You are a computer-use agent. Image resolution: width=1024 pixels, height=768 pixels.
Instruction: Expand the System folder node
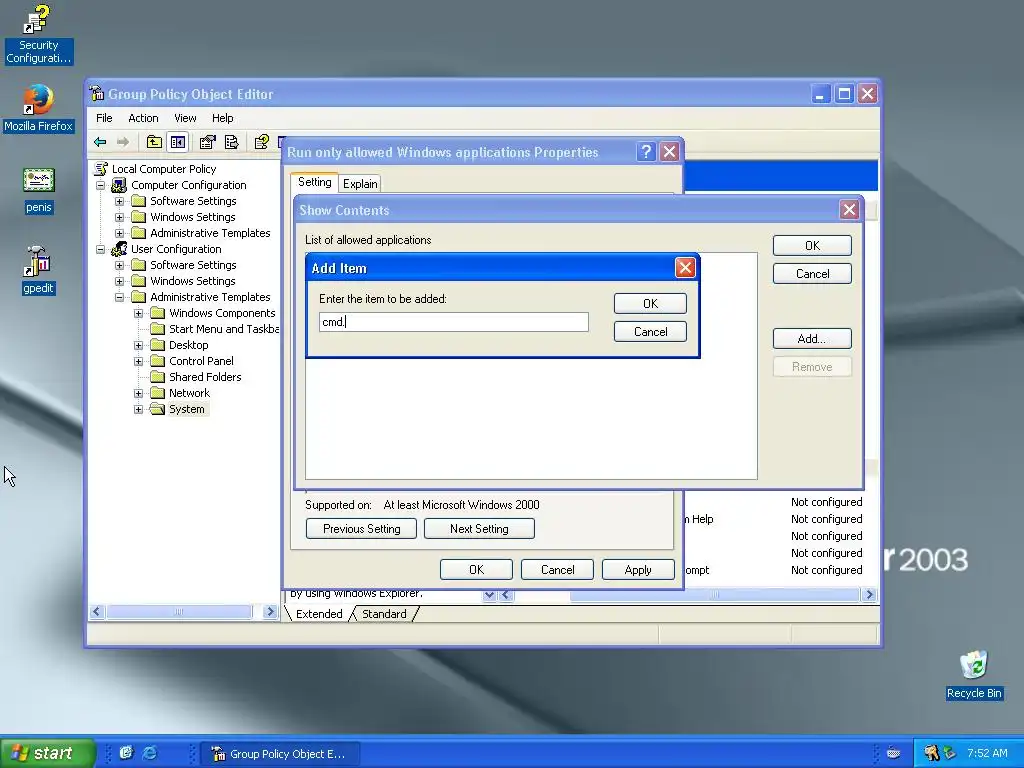pos(138,409)
